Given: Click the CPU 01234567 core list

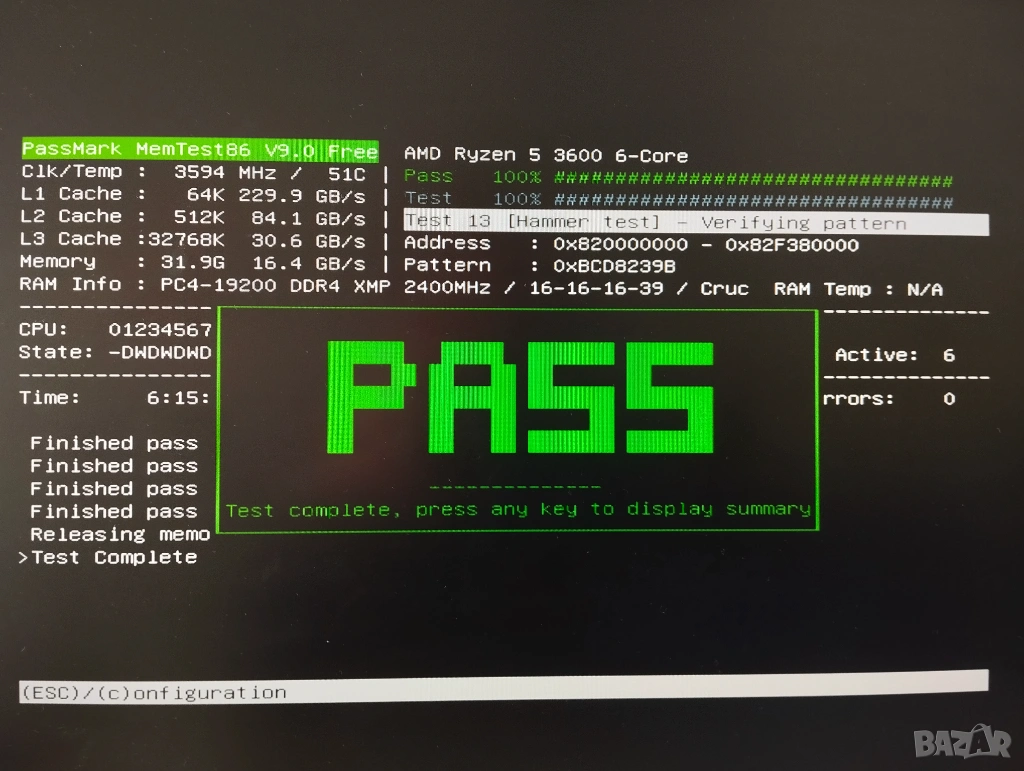Looking at the screenshot, I should click(116, 330).
